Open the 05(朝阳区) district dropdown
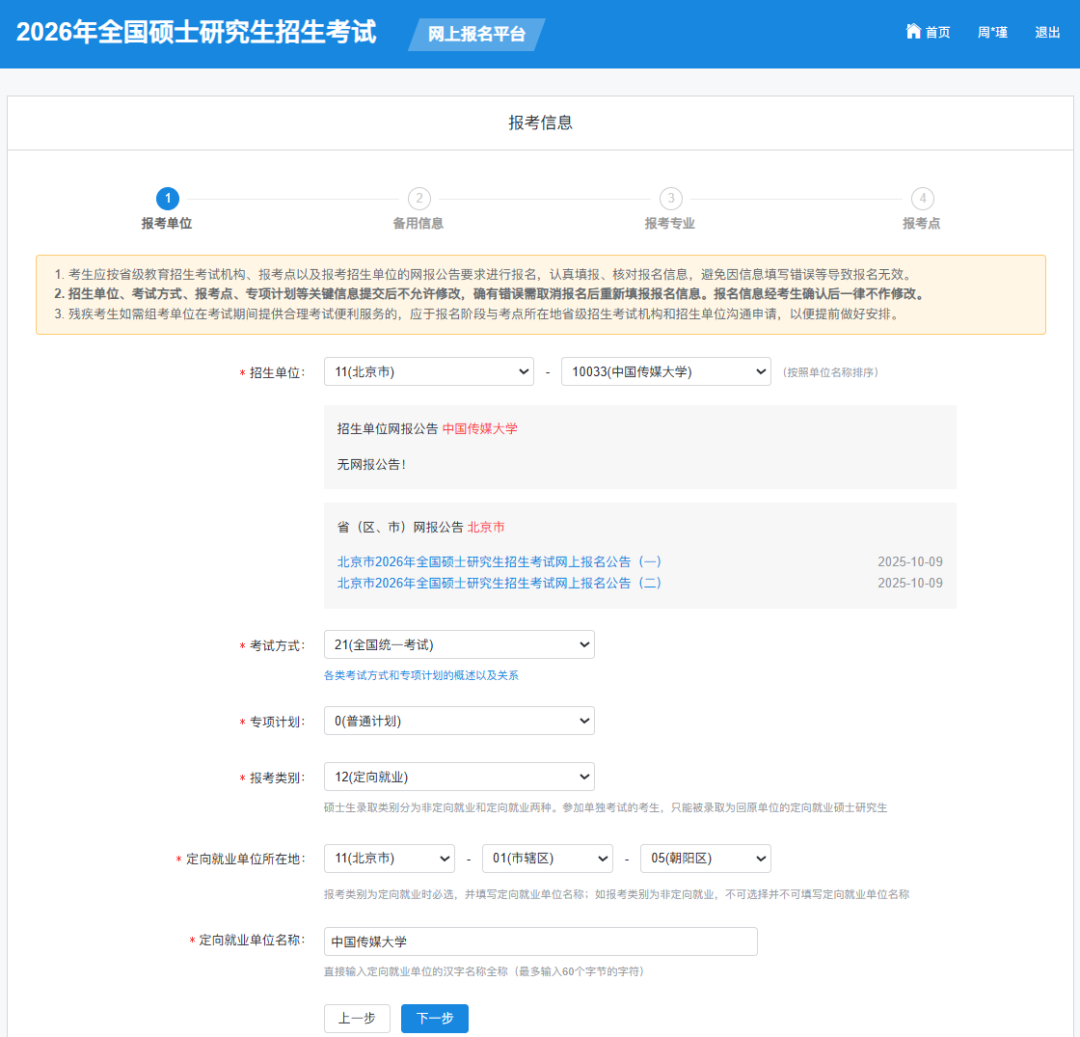 (705, 858)
